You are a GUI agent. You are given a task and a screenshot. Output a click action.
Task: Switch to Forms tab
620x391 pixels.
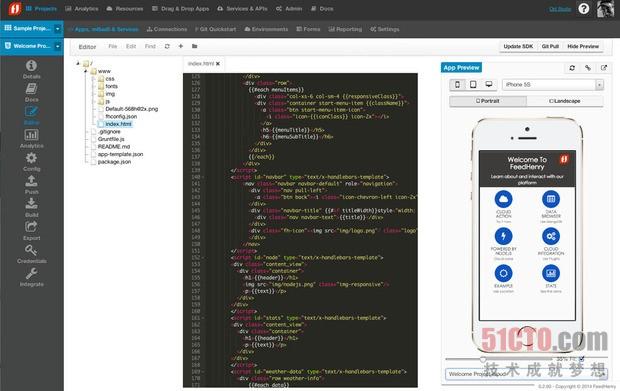click(x=308, y=29)
